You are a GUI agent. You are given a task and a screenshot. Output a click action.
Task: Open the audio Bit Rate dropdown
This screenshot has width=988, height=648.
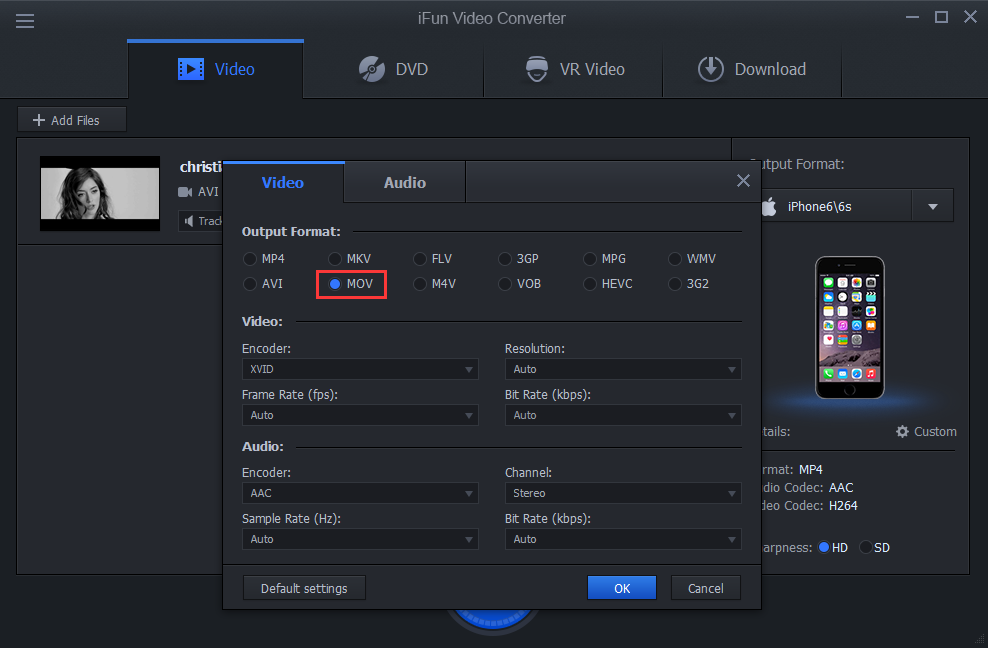[623, 539]
